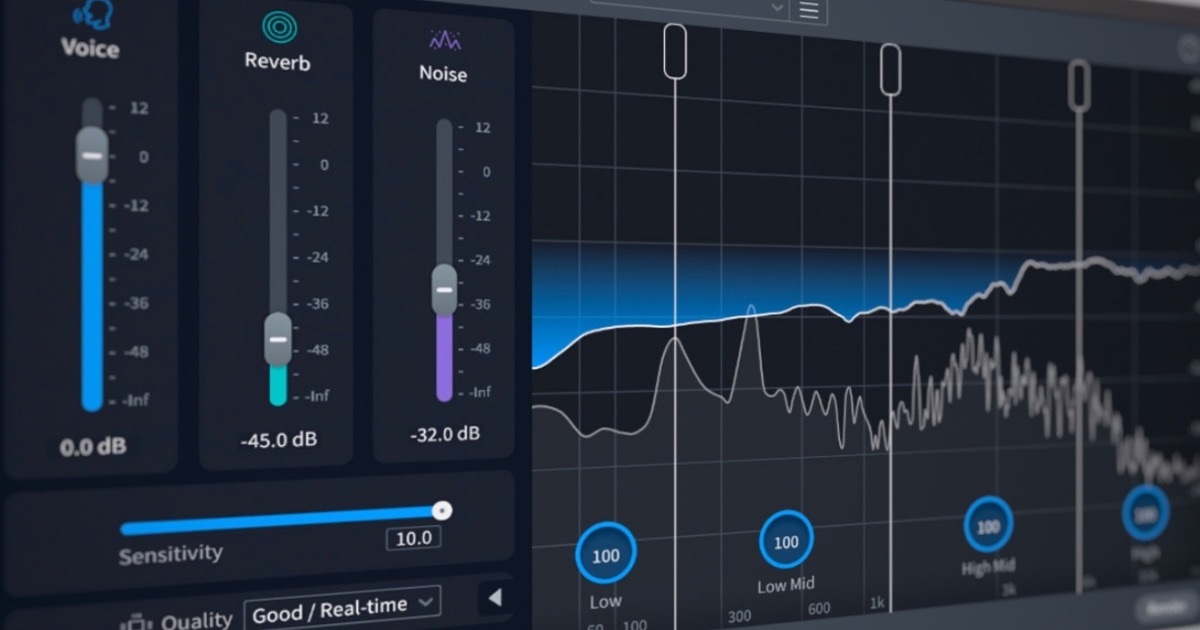The width and height of the screenshot is (1200, 630).
Task: Click the Reverb level slider handle
Action: pos(278,339)
